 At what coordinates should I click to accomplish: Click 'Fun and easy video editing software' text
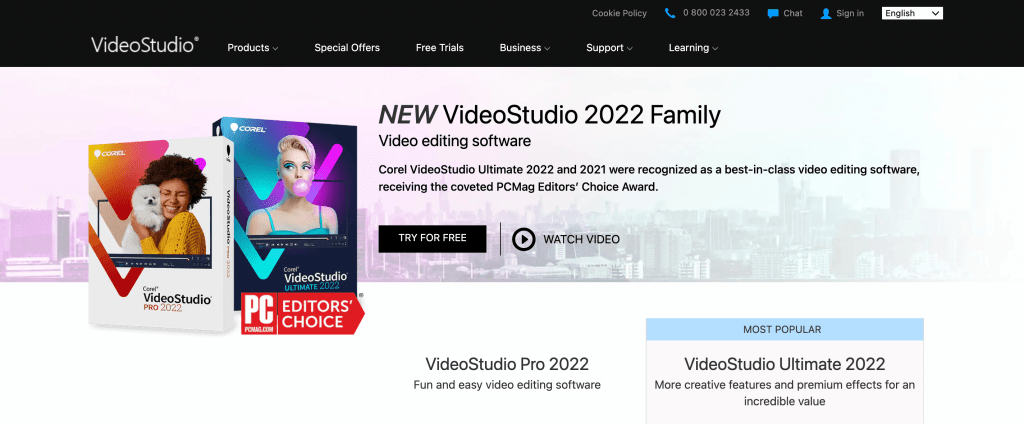[507, 385]
